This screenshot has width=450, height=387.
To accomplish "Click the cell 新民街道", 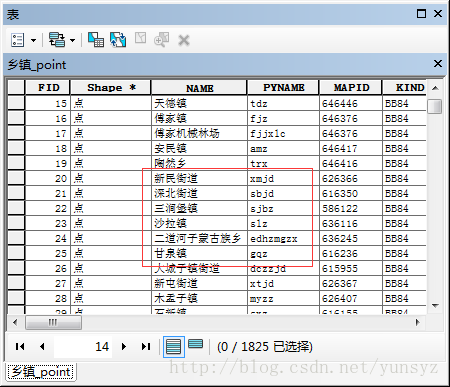I will (x=199, y=178).
